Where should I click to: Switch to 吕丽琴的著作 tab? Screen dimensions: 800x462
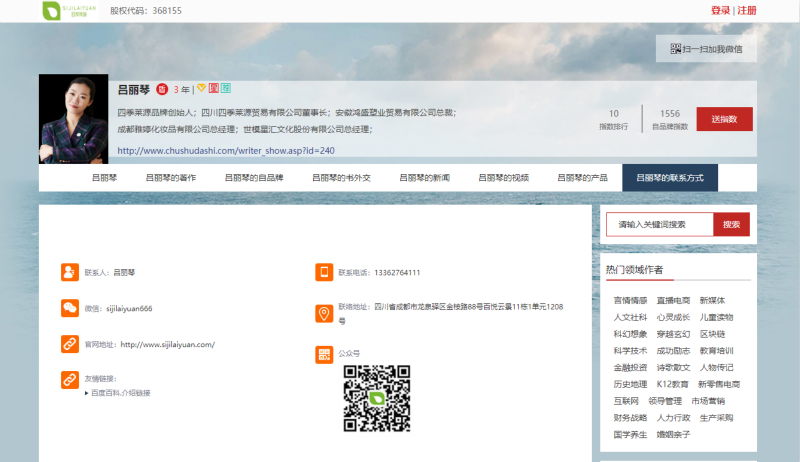[x=171, y=178]
